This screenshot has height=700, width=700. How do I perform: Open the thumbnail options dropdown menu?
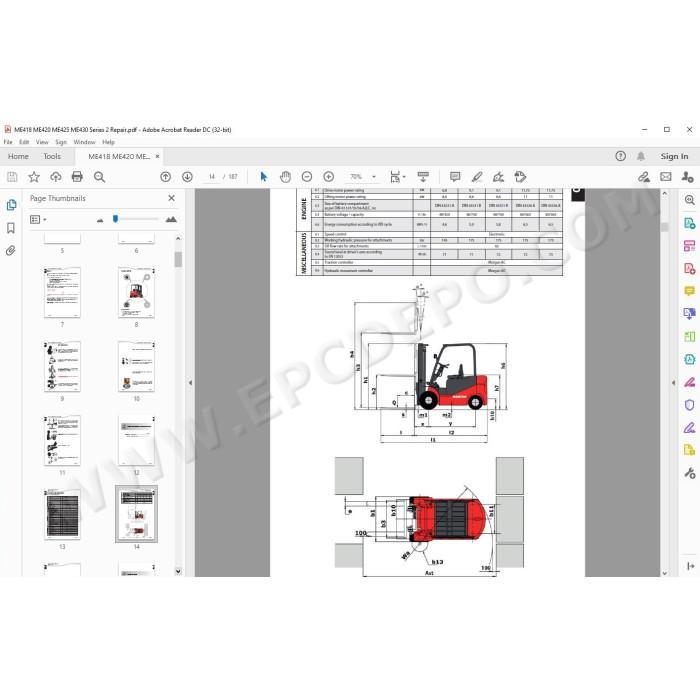[38, 219]
